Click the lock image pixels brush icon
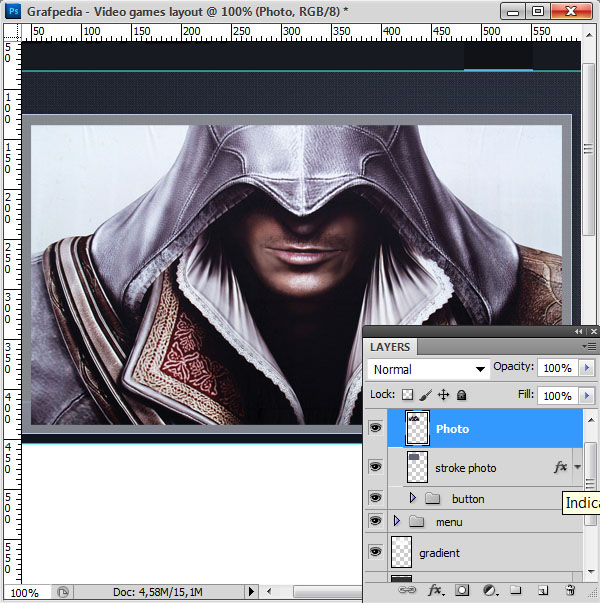The image size is (600, 603). click(x=425, y=395)
